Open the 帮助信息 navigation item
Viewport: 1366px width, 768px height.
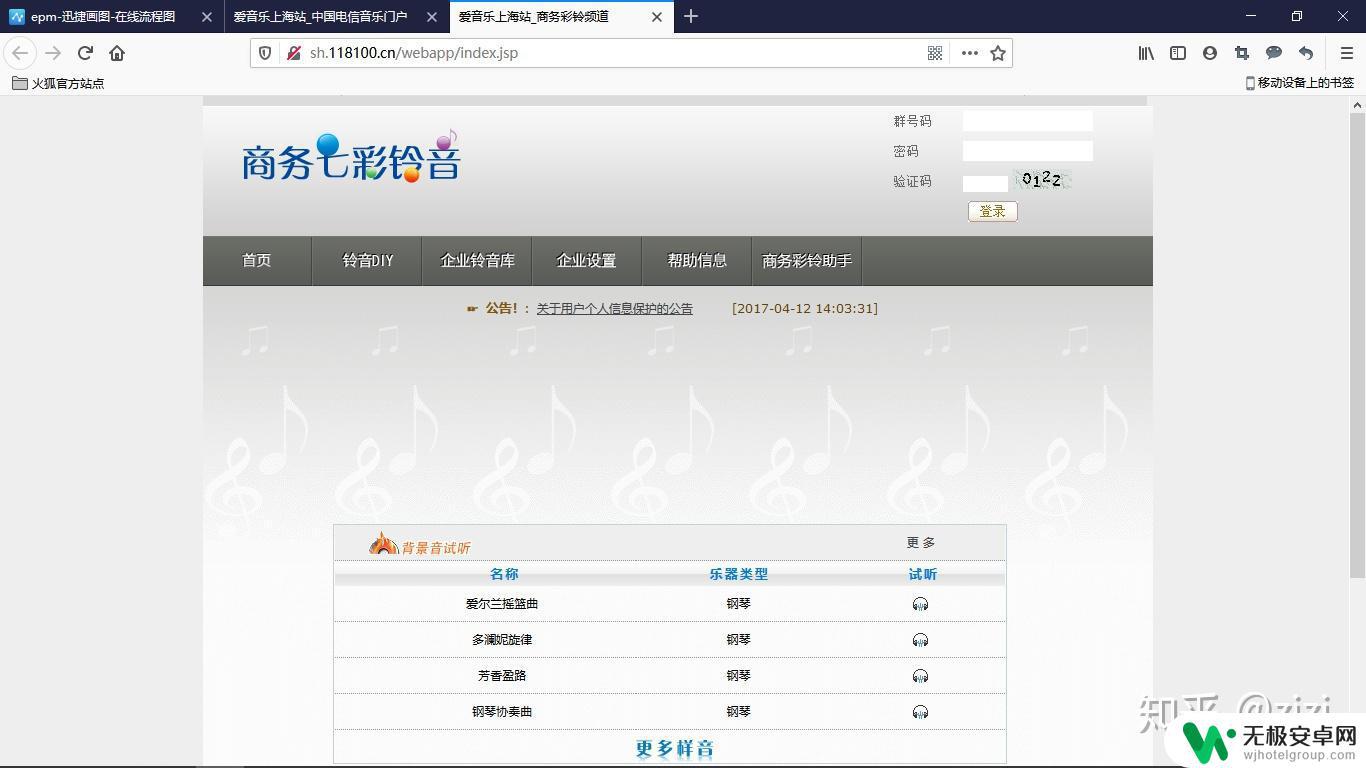tap(697, 261)
